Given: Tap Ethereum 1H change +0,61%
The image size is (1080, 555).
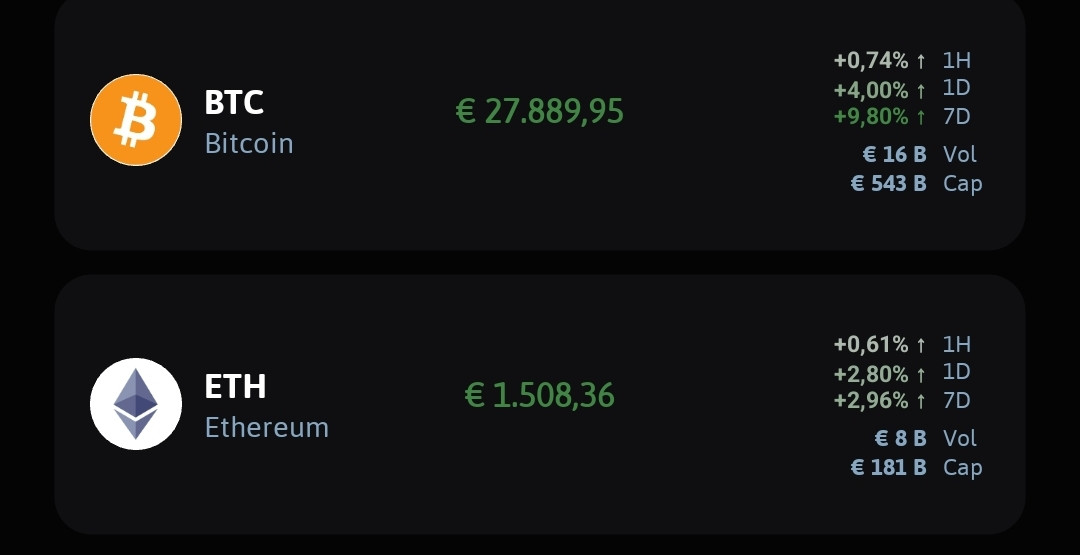Looking at the screenshot, I should 871,344.
